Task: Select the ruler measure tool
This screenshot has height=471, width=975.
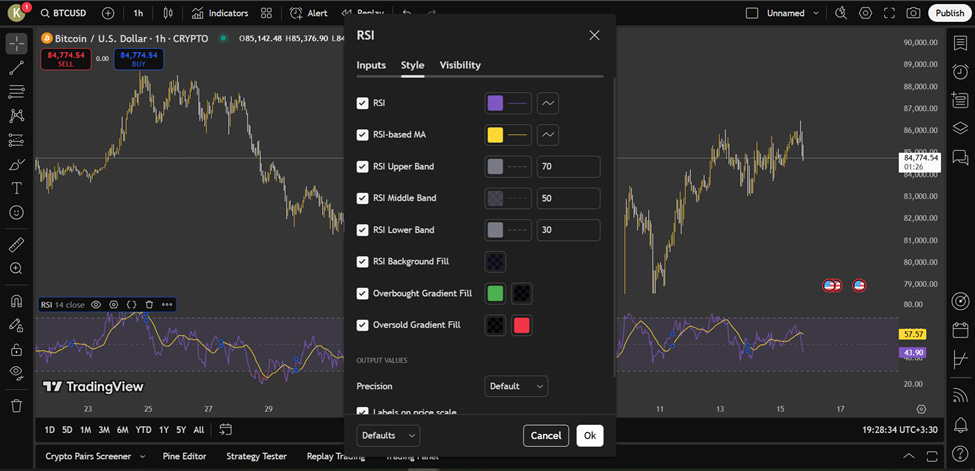Action: click(x=17, y=245)
